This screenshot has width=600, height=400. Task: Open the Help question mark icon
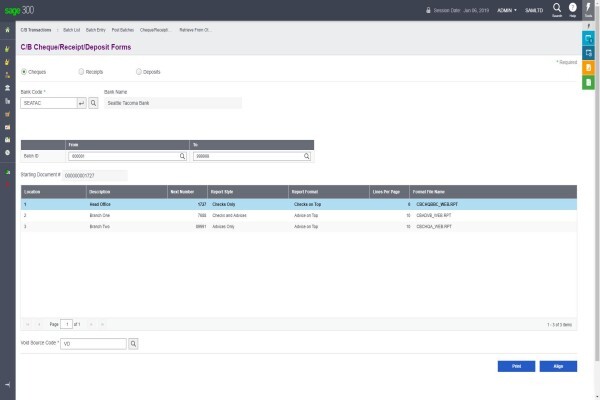(x=572, y=9)
